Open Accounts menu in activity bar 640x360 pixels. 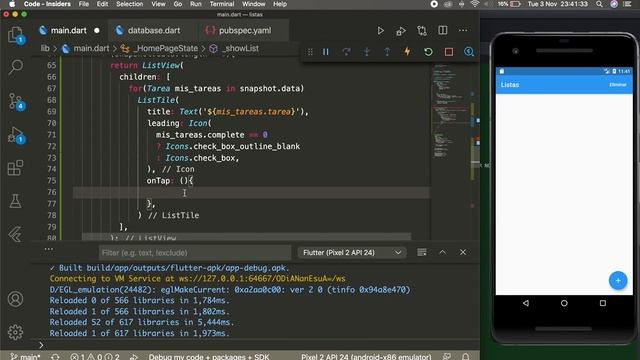tap(16, 299)
